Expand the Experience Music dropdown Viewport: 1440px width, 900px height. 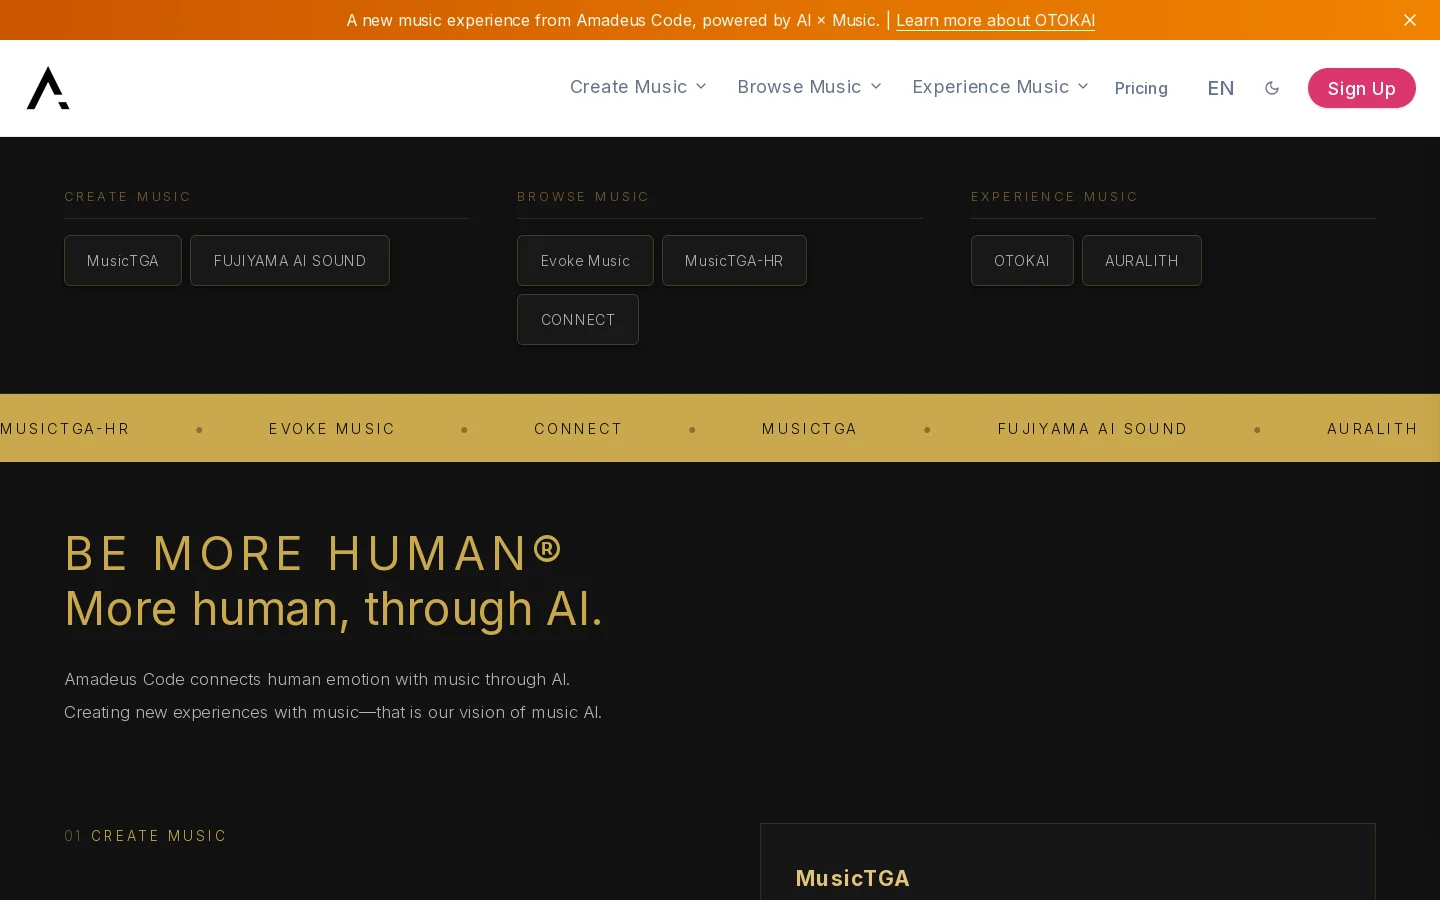click(x=1000, y=87)
